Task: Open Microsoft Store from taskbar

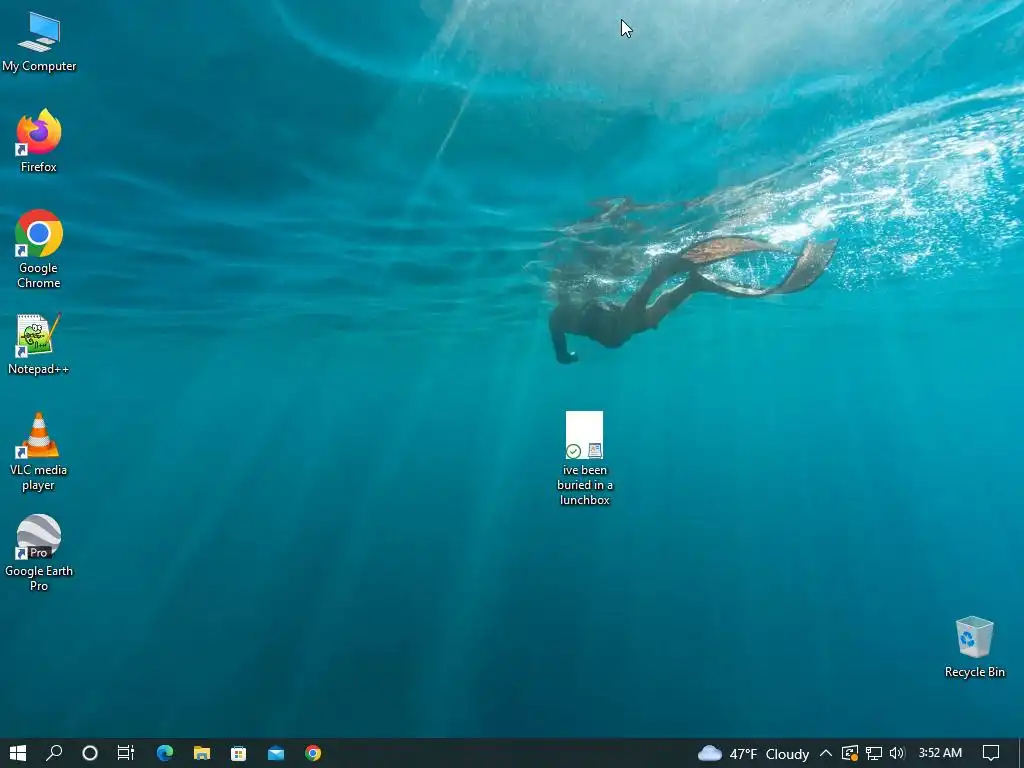Action: click(x=238, y=753)
